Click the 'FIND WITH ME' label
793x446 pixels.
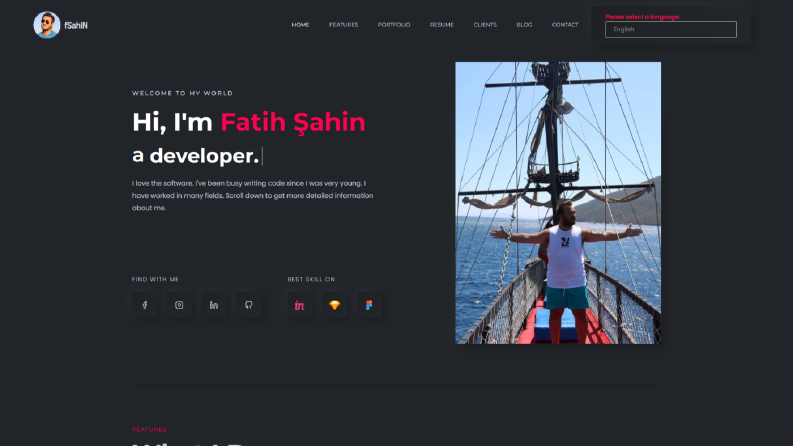point(155,279)
